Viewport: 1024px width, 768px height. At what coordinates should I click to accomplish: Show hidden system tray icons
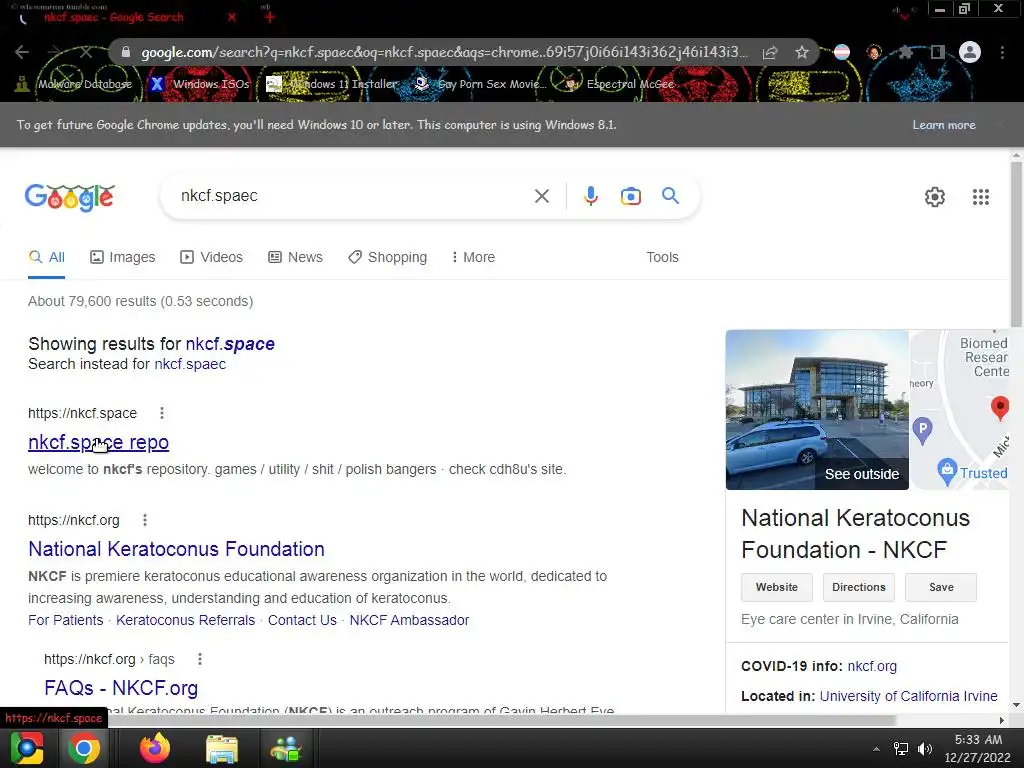876,748
